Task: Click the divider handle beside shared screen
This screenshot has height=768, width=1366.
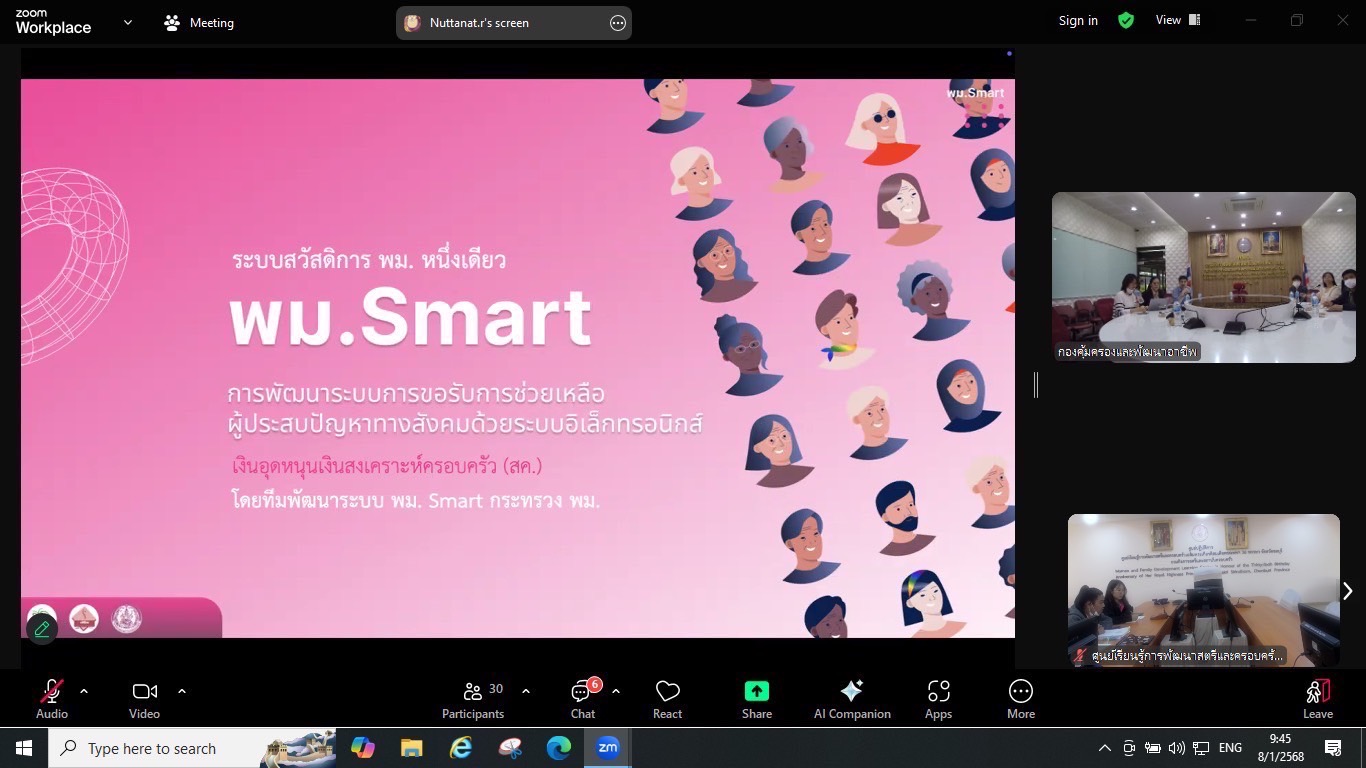Action: (x=1036, y=384)
